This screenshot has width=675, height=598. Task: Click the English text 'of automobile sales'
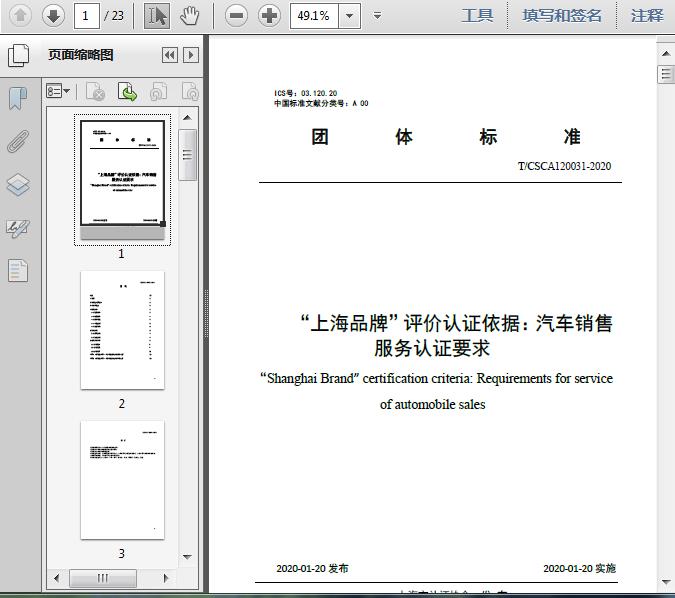[x=433, y=404]
